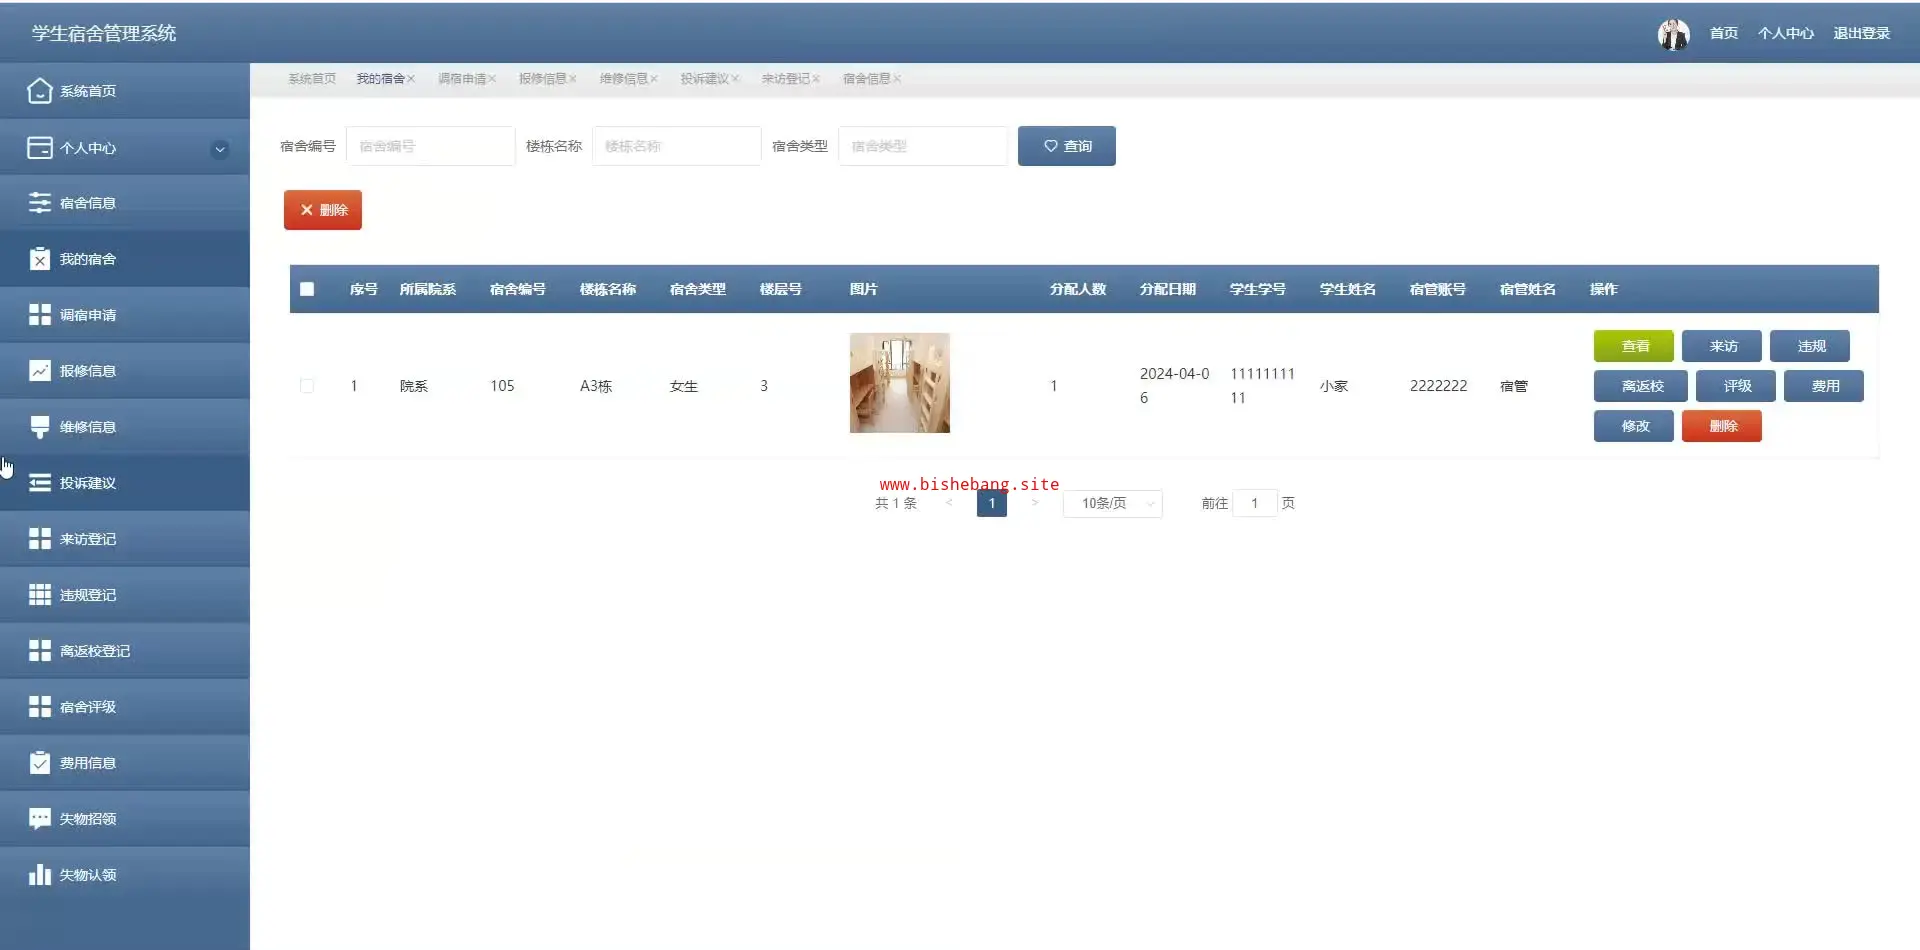Close the 投诉建议 tab
Viewport: 1920px width, 950px height.
click(x=735, y=79)
